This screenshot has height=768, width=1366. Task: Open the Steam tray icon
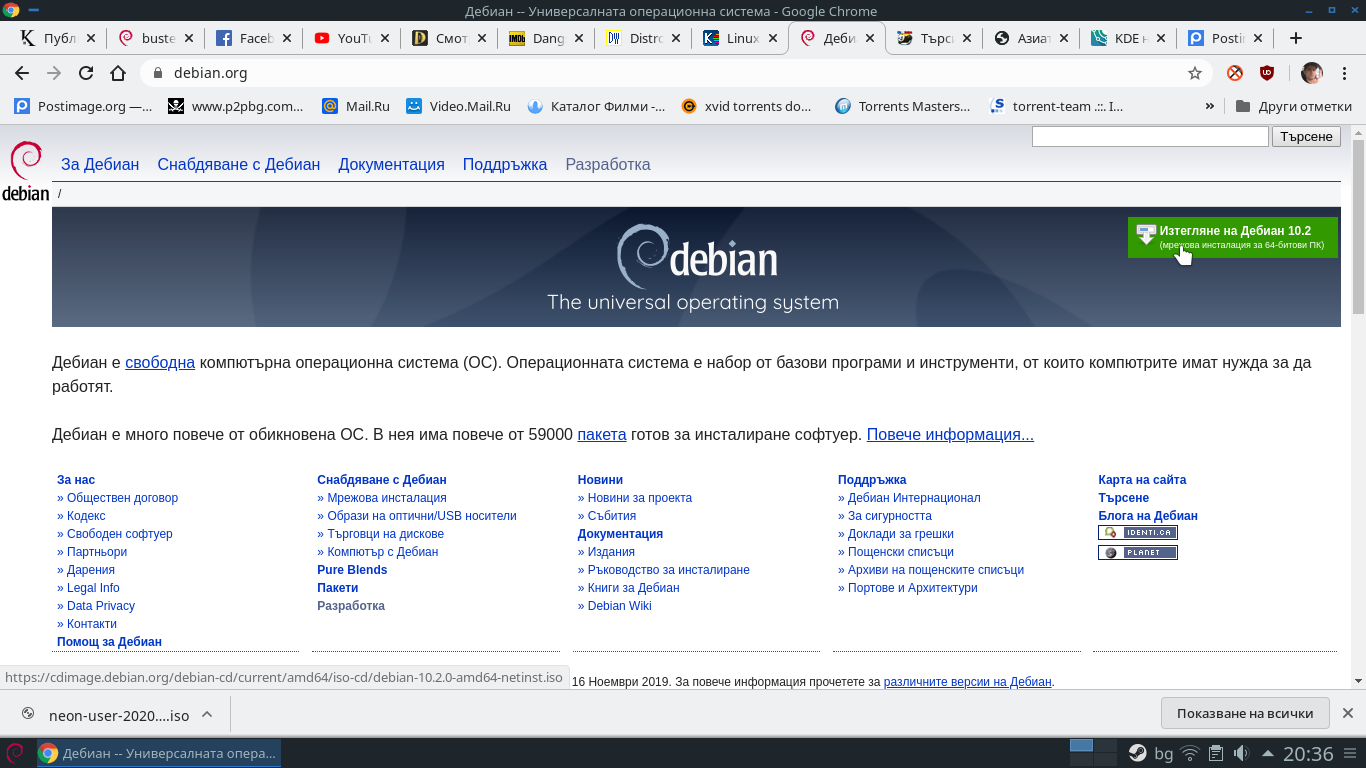coord(1137,753)
